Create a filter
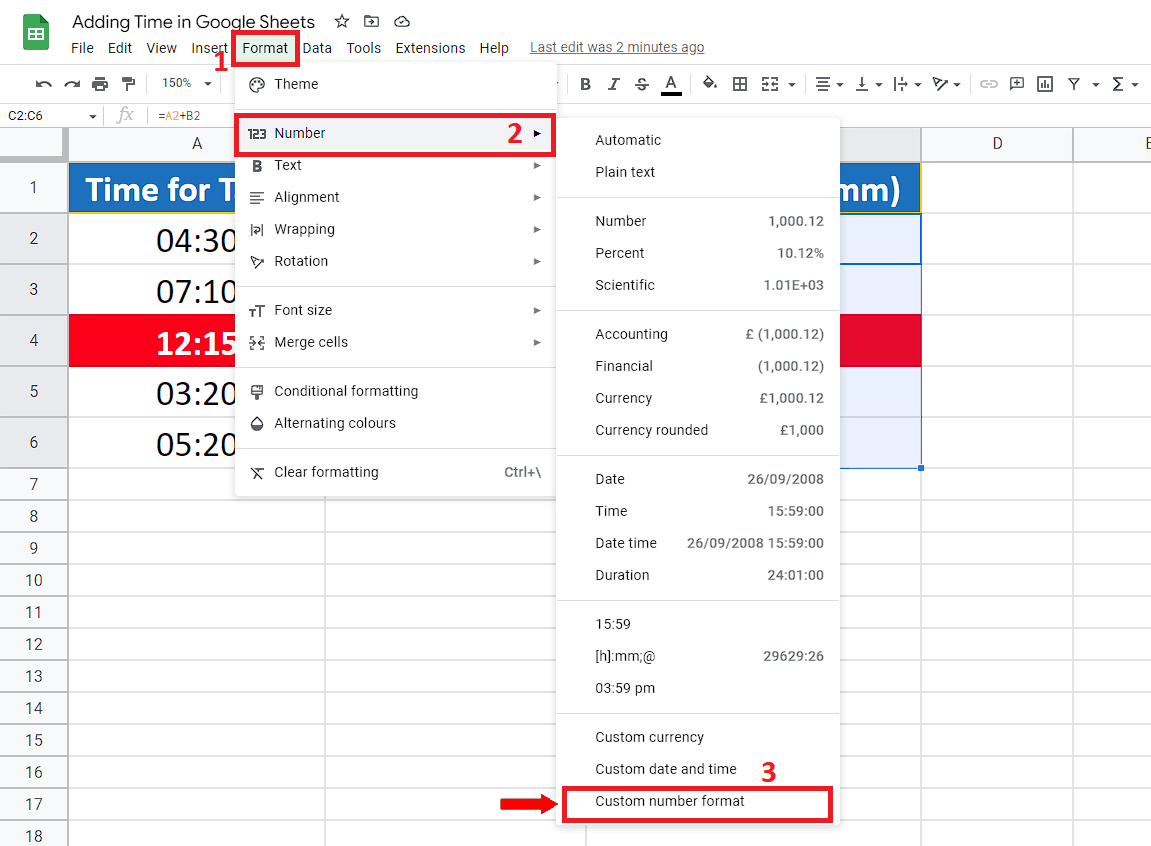 pos(1072,83)
